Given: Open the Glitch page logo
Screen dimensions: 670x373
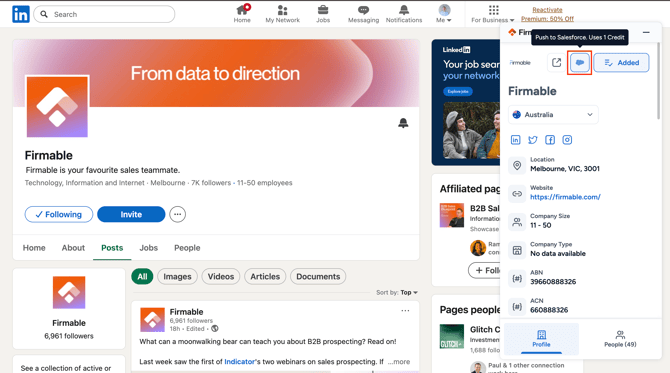Looking at the screenshot, I should point(452,337).
